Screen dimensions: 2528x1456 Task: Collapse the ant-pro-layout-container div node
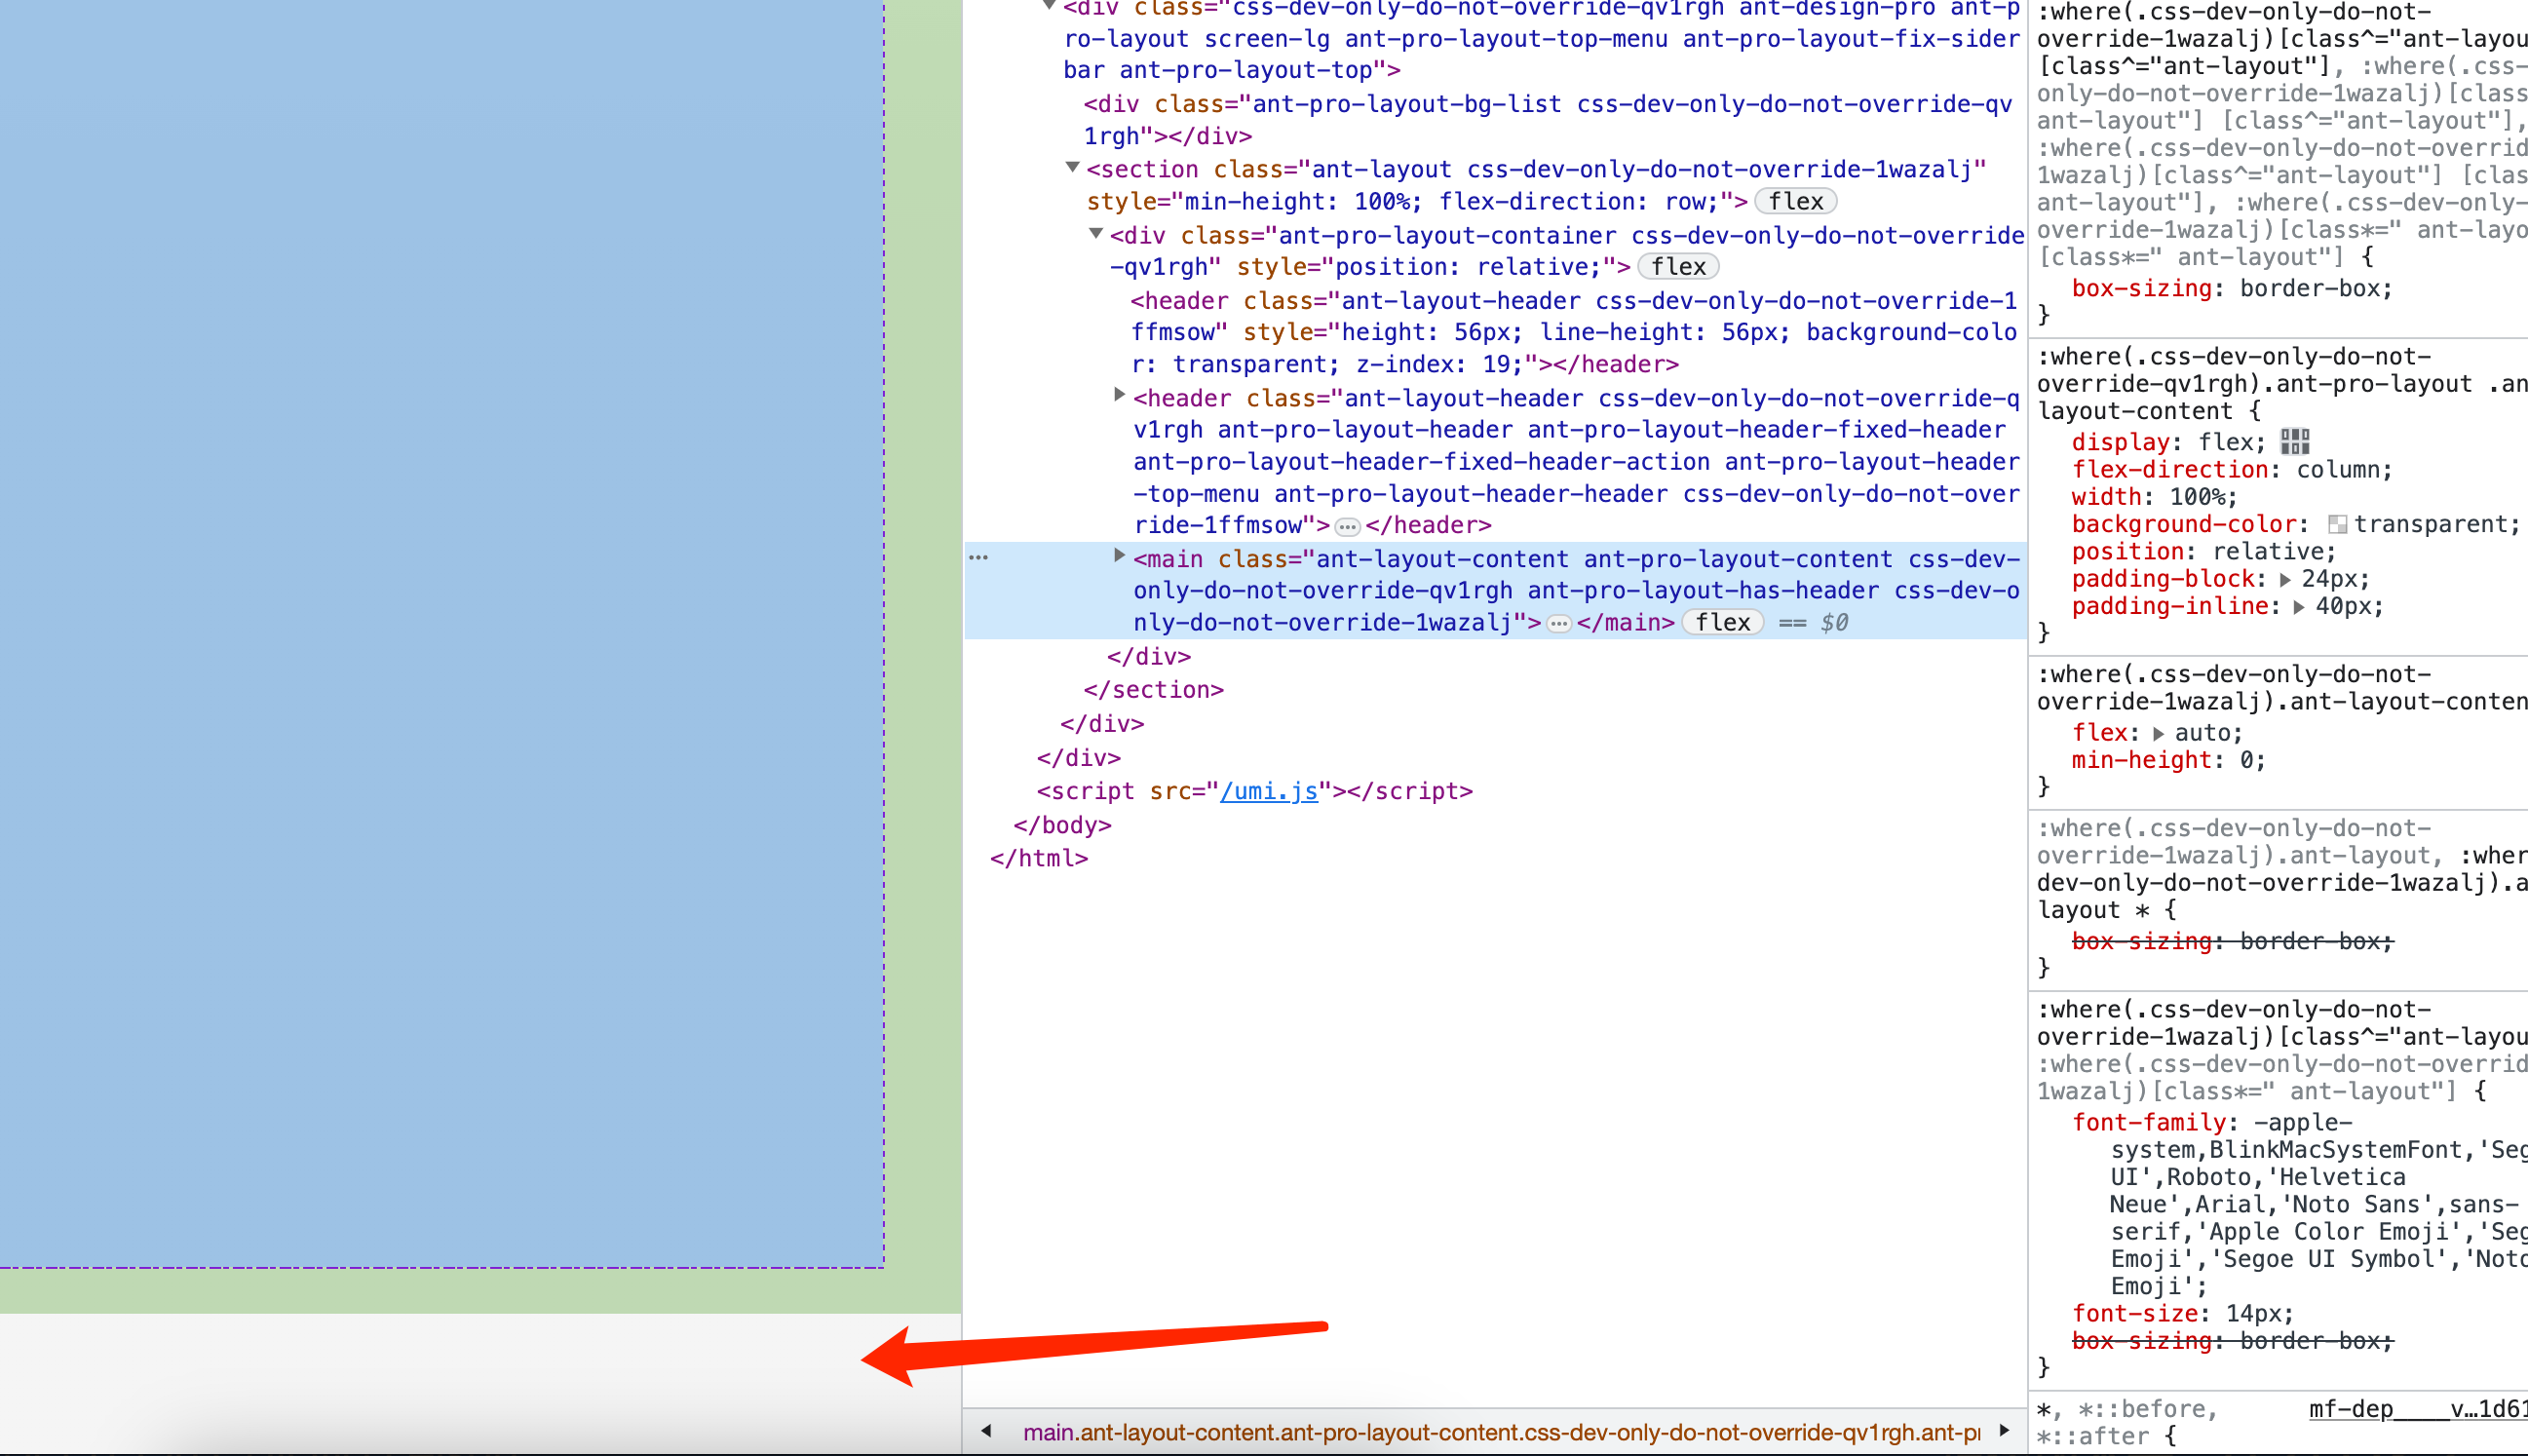(x=1096, y=233)
